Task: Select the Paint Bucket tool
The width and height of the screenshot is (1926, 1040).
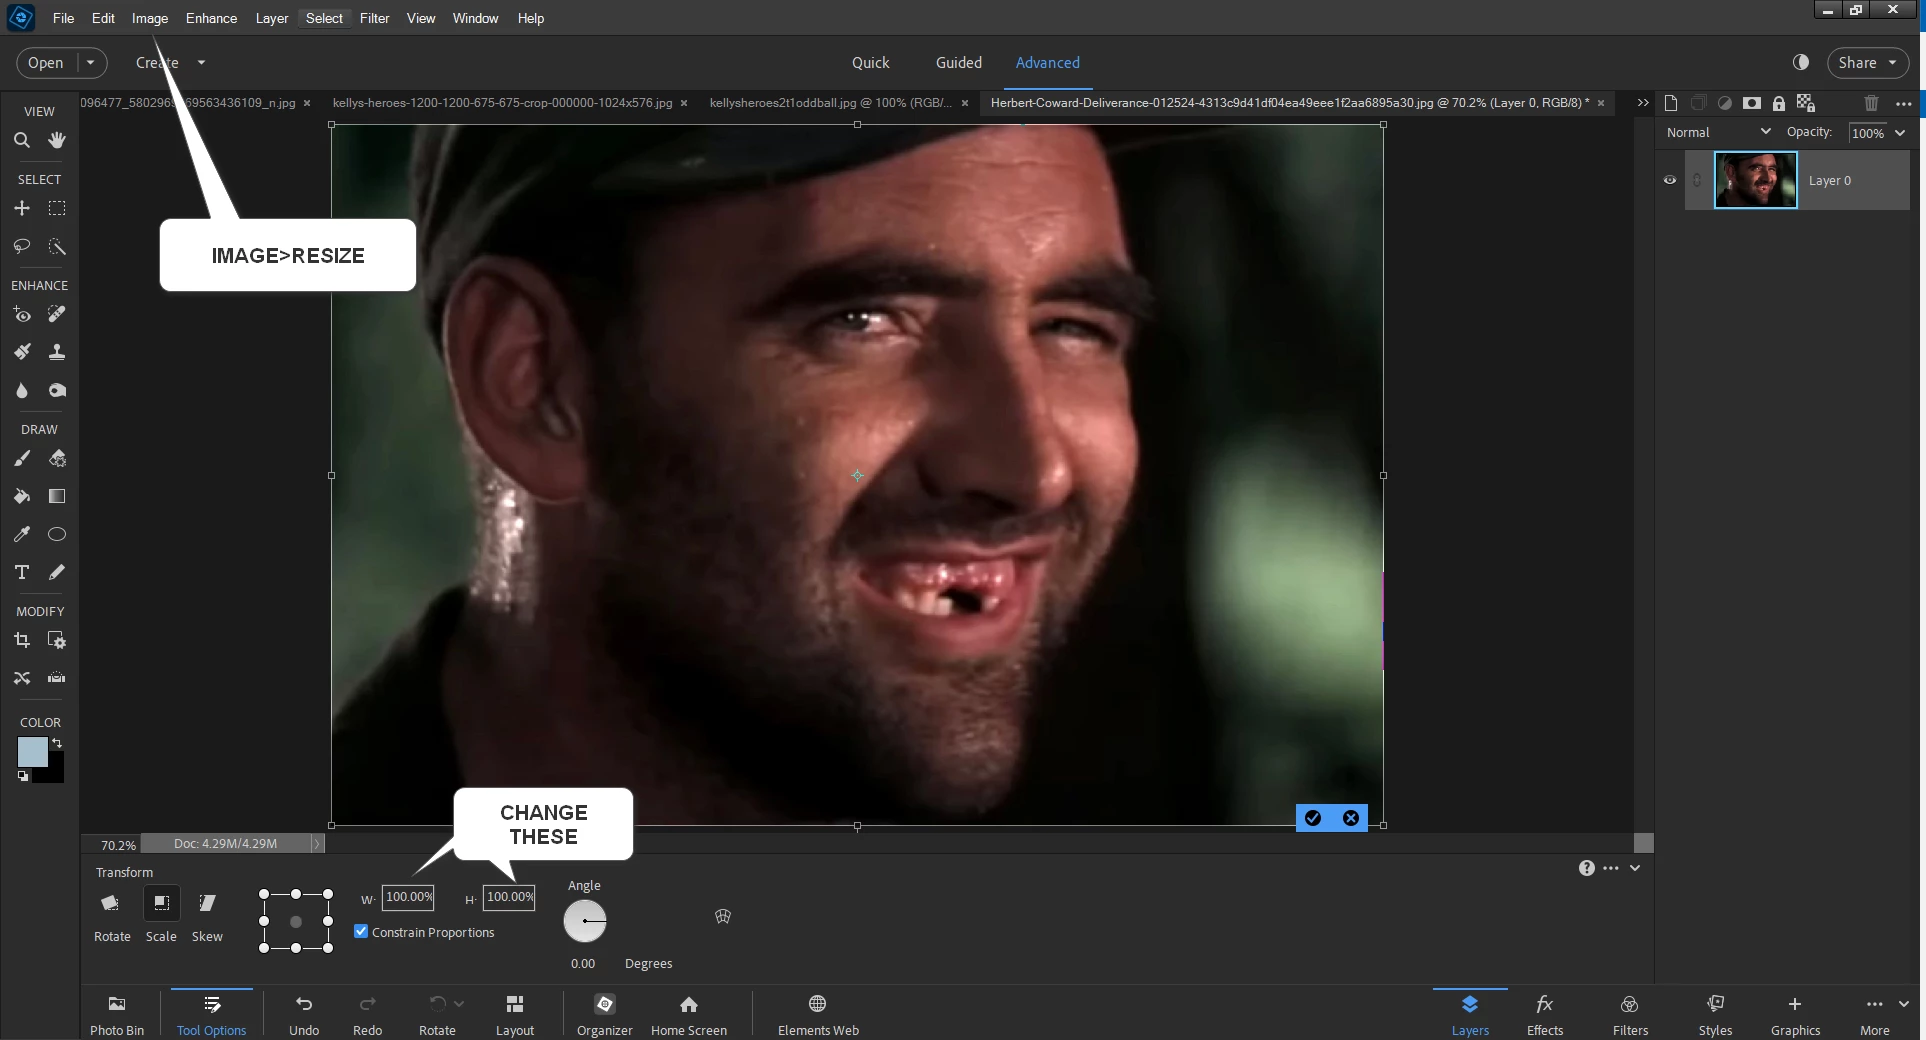Action: tap(22, 496)
